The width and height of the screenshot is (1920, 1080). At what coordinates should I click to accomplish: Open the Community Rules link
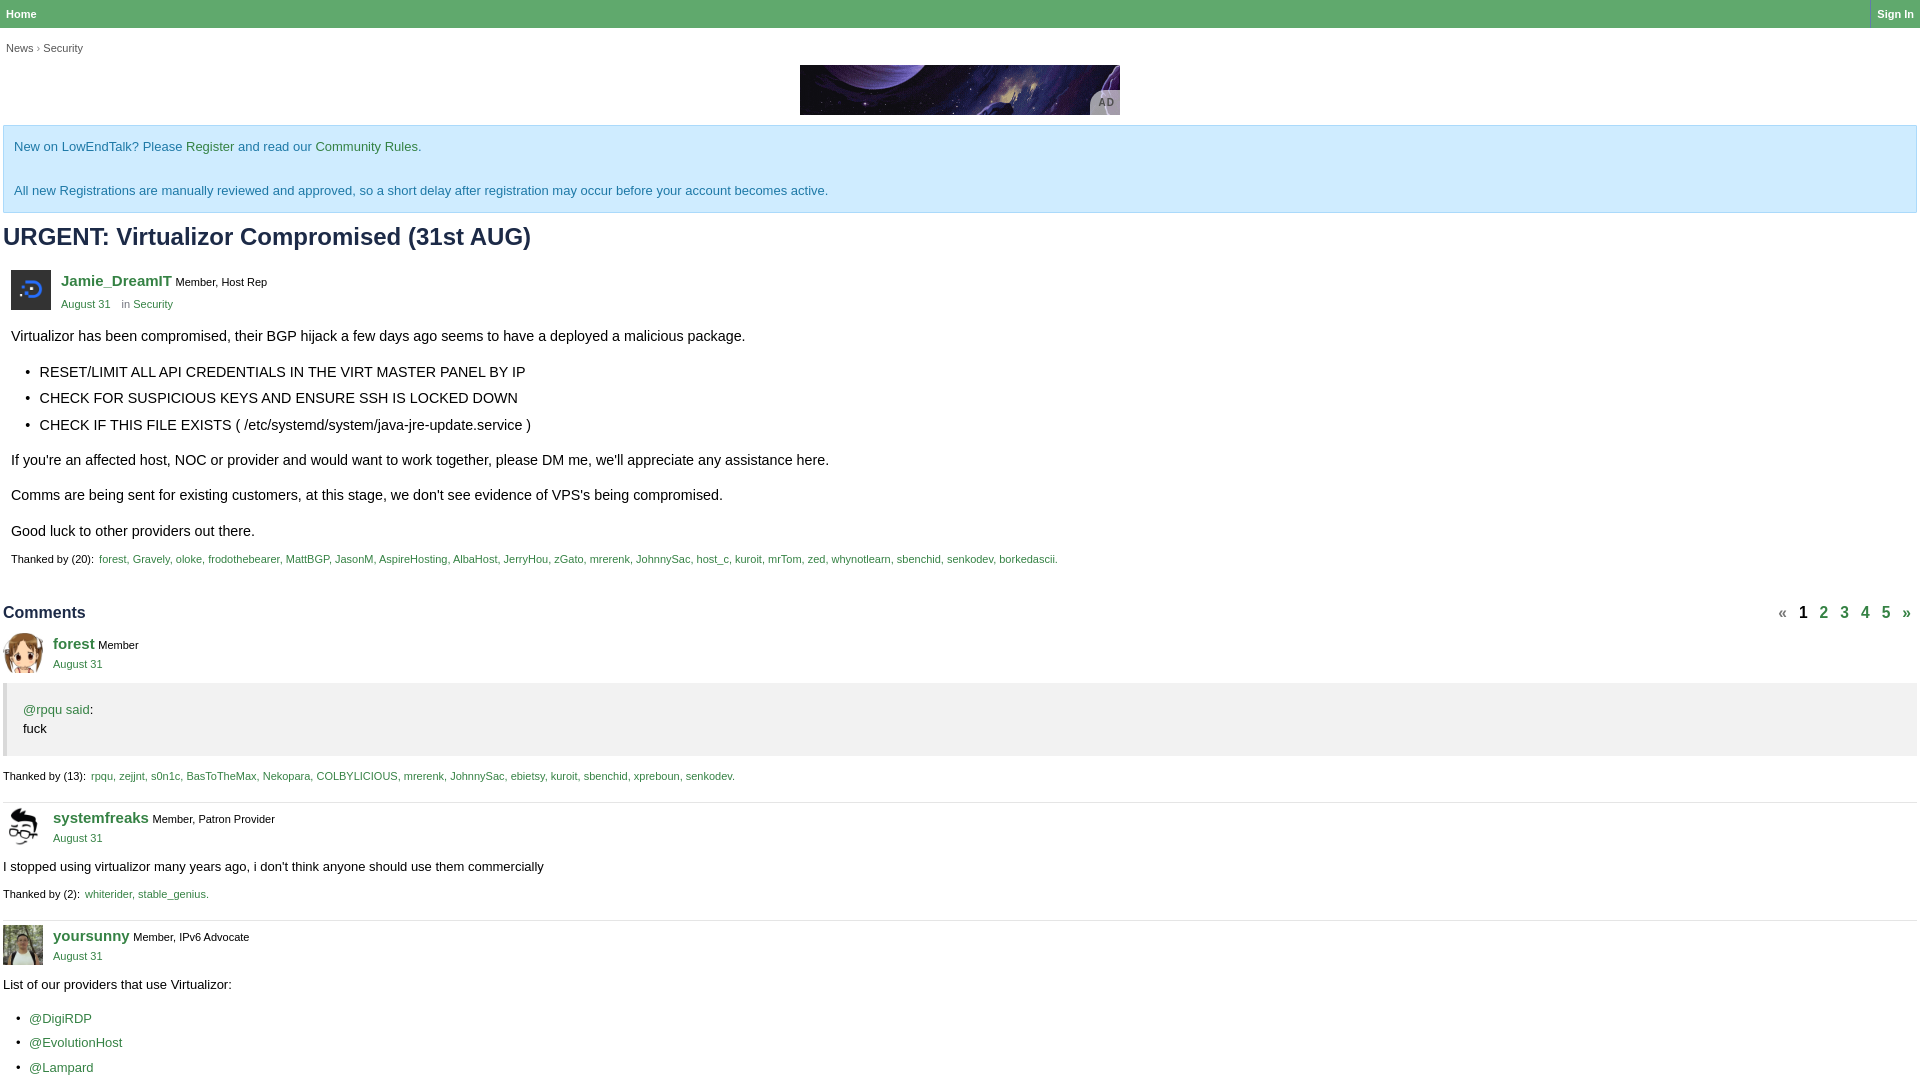coord(366,147)
